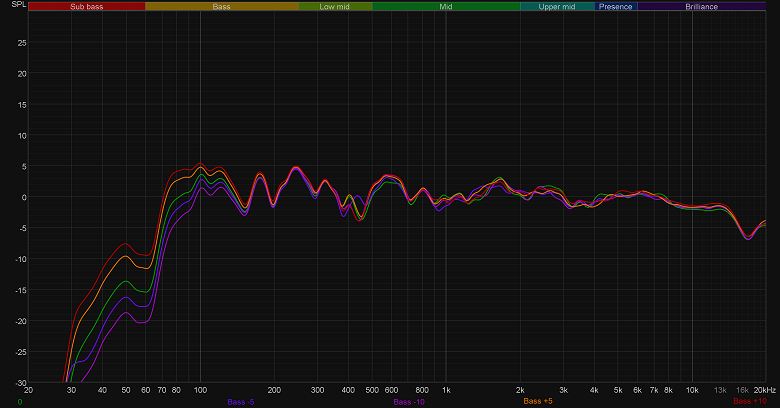Viewport: 780px width, 408px height.
Task: Click the 7k frequency axis tick label
Action: point(654,390)
